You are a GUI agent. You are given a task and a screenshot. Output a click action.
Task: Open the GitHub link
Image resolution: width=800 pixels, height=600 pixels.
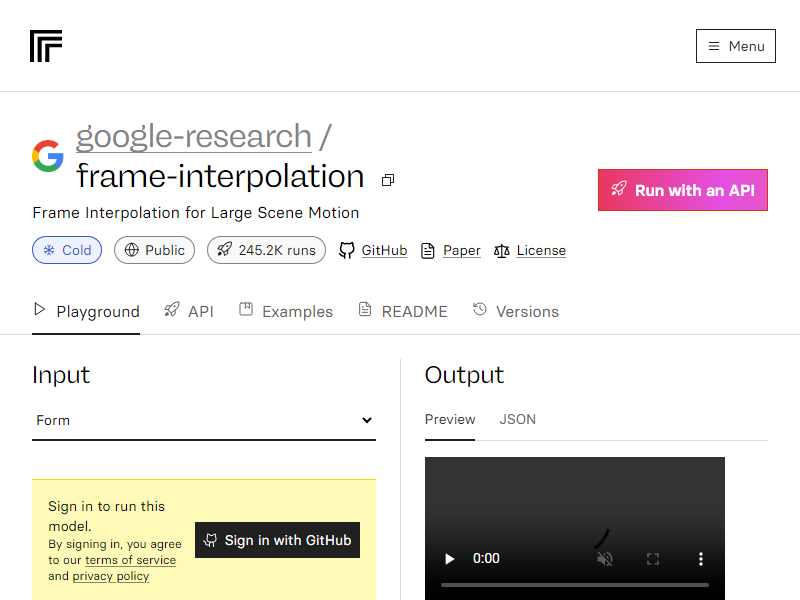point(384,251)
